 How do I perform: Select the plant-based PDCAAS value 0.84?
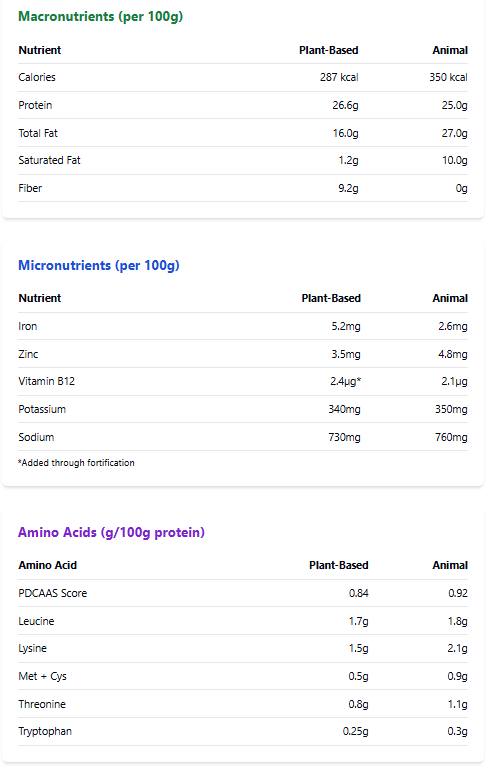(359, 593)
